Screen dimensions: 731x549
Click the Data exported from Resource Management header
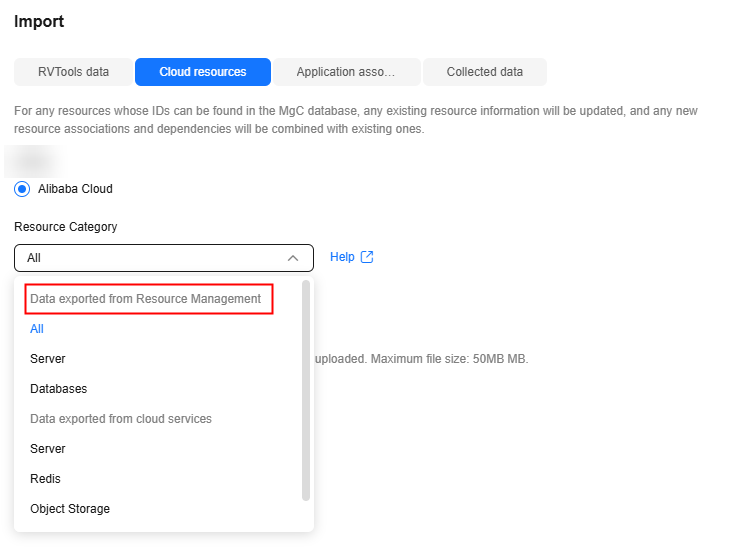click(145, 299)
